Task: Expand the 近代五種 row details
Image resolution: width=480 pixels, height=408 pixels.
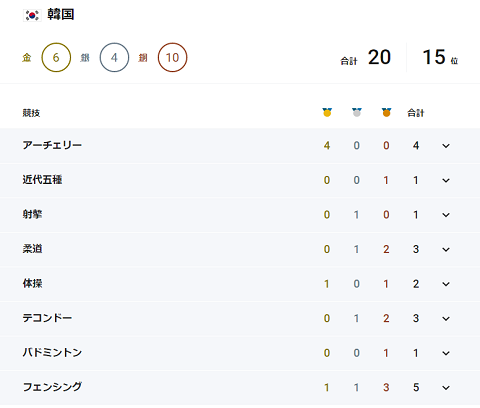Action: point(446,180)
